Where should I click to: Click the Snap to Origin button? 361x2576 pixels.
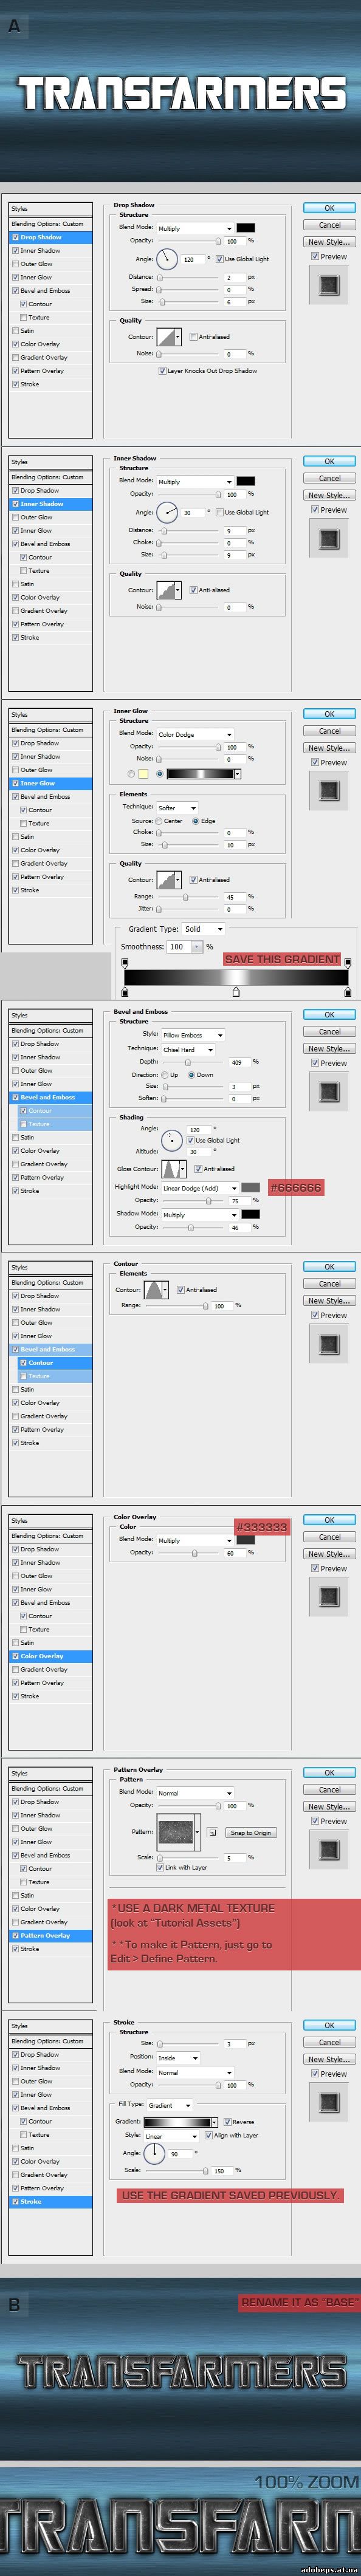pyautogui.click(x=251, y=1833)
